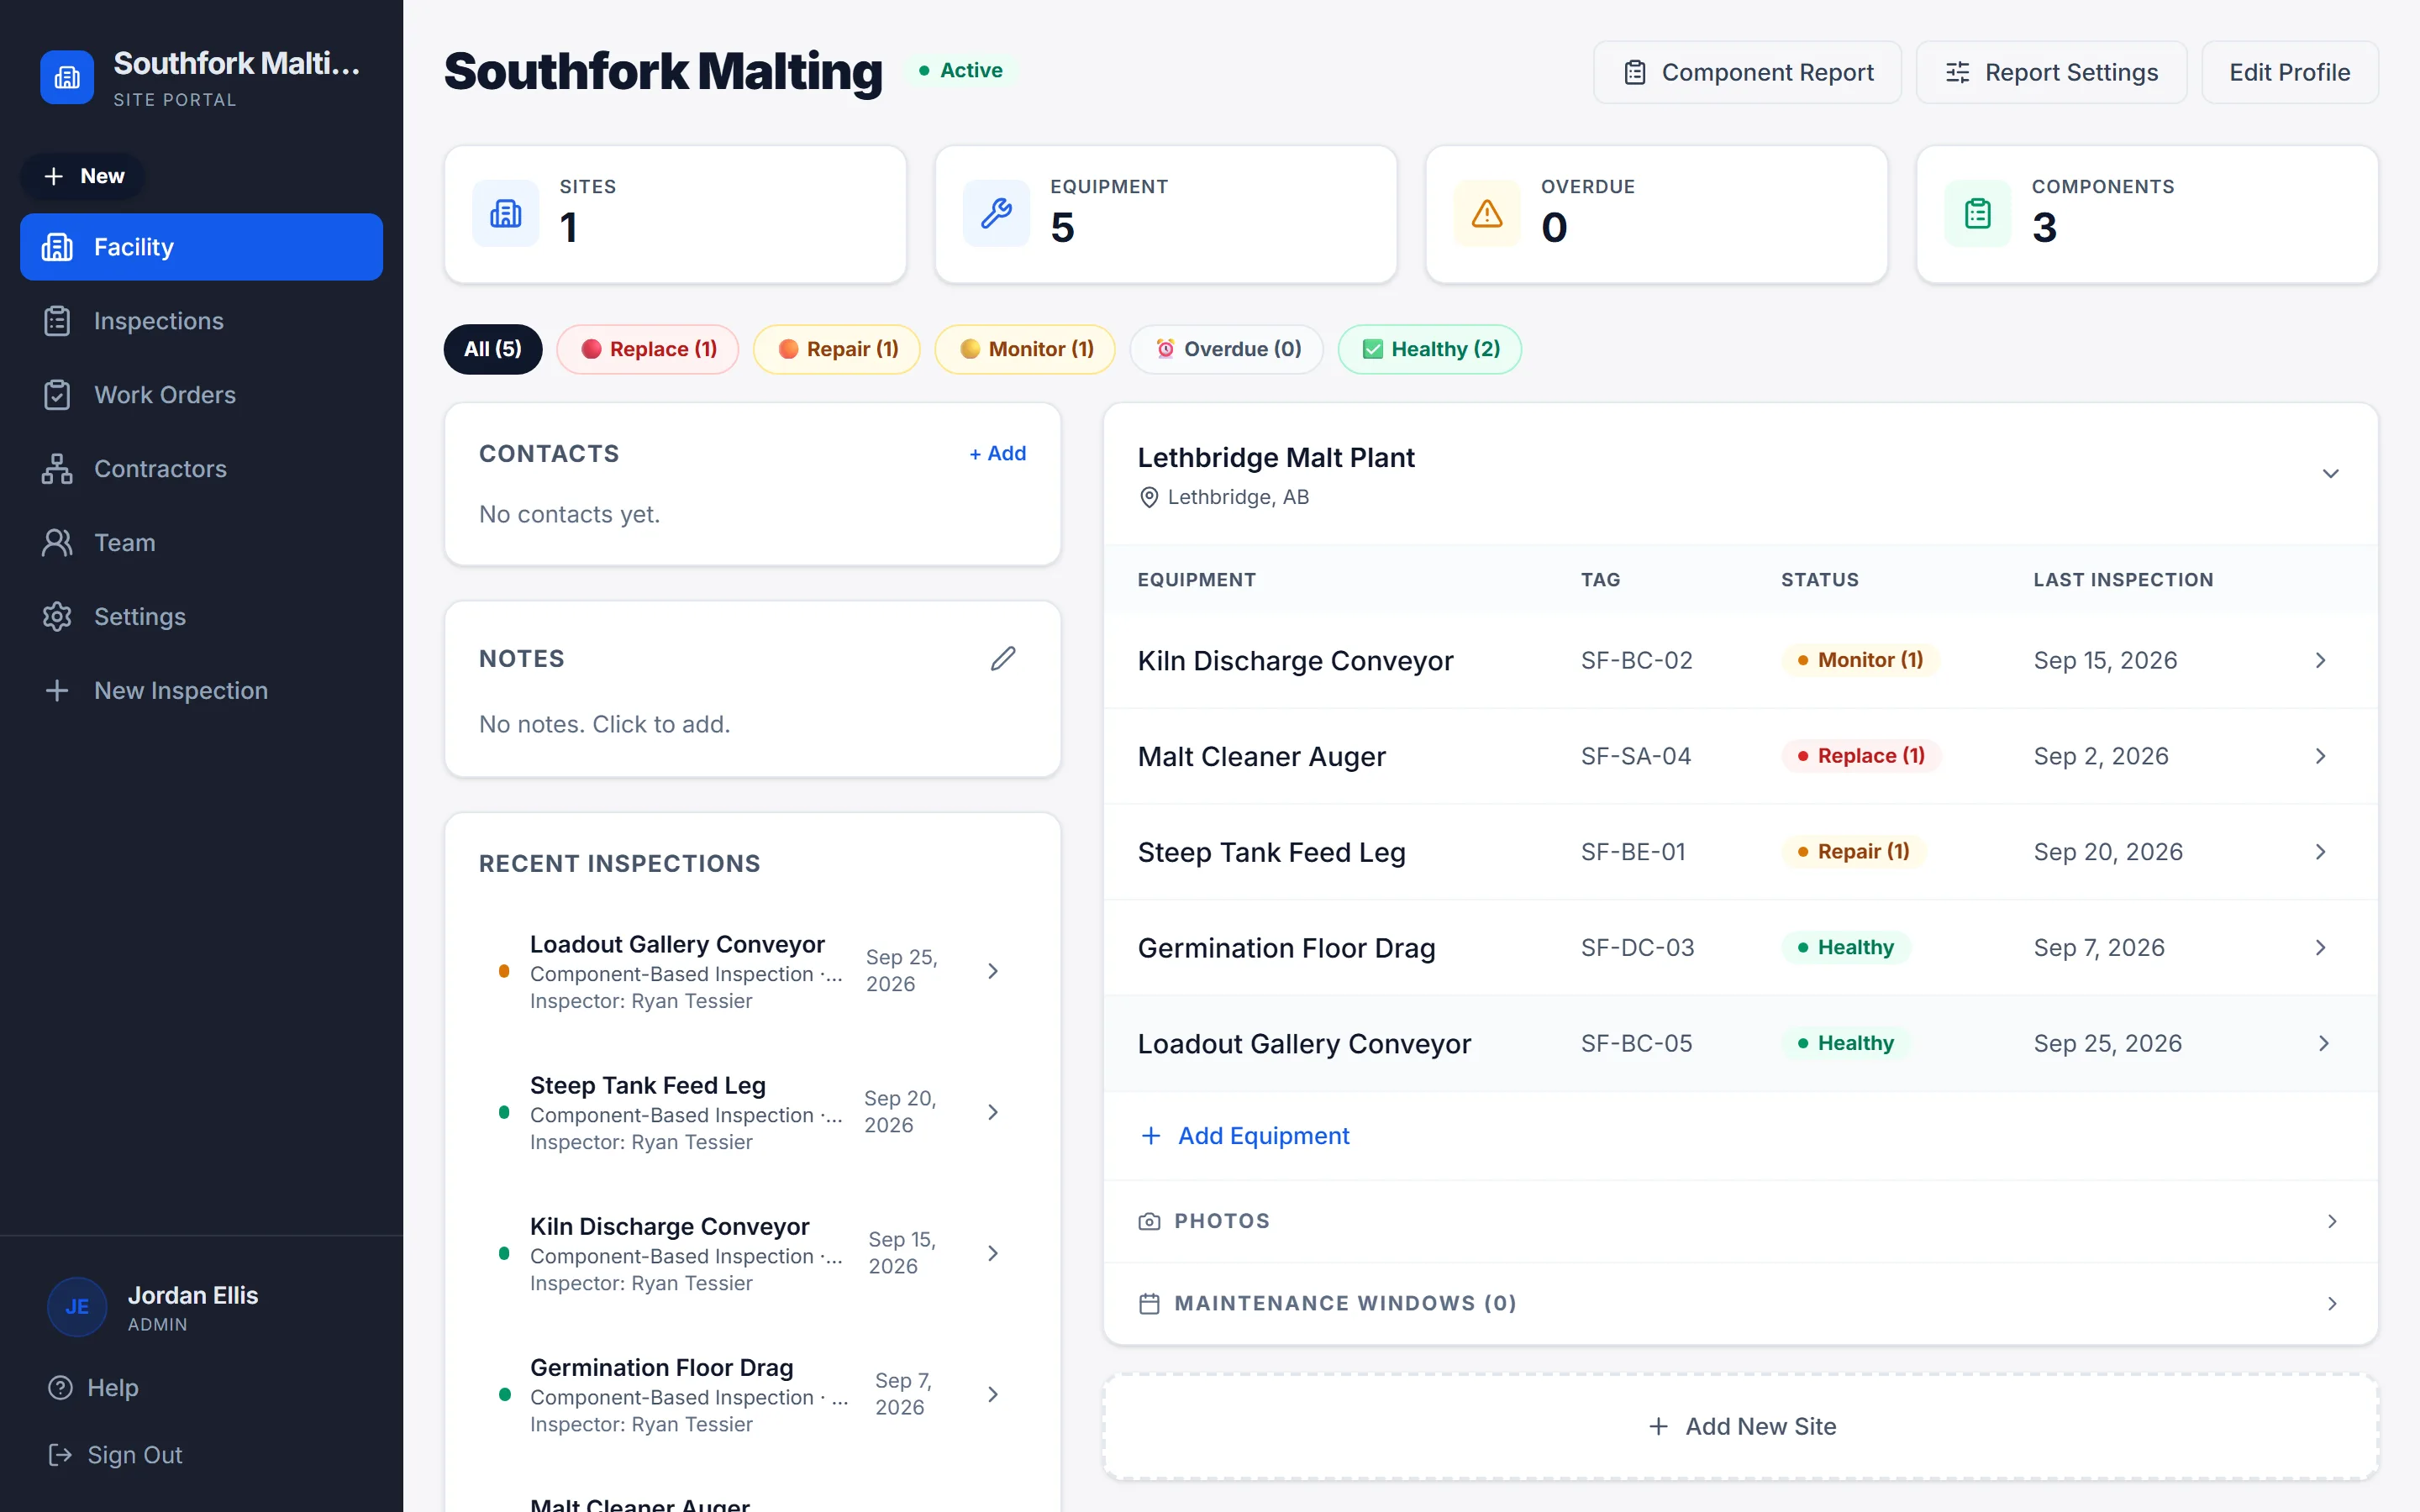2420x1512 pixels.
Task: Click the JE user avatar
Action: [x=77, y=1307]
